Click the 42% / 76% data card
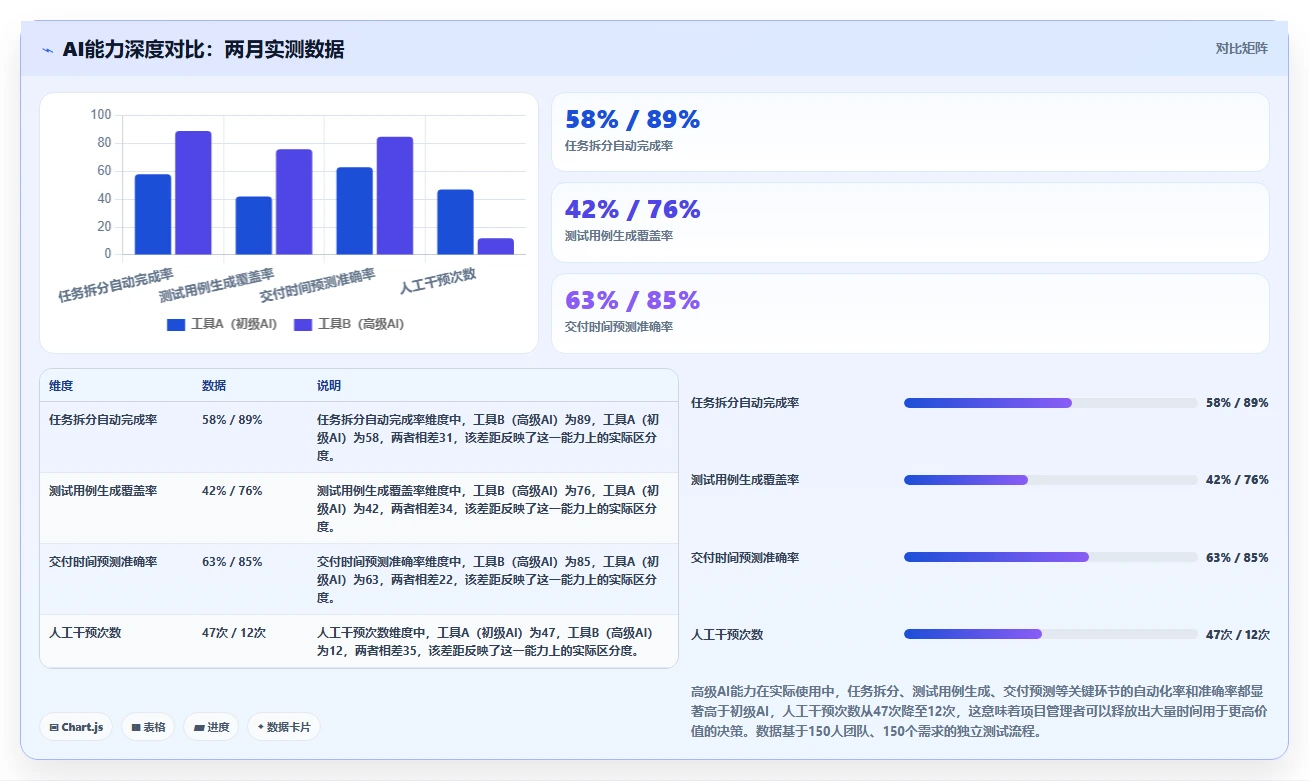Image resolution: width=1309 pixels, height=781 pixels. 910,222
